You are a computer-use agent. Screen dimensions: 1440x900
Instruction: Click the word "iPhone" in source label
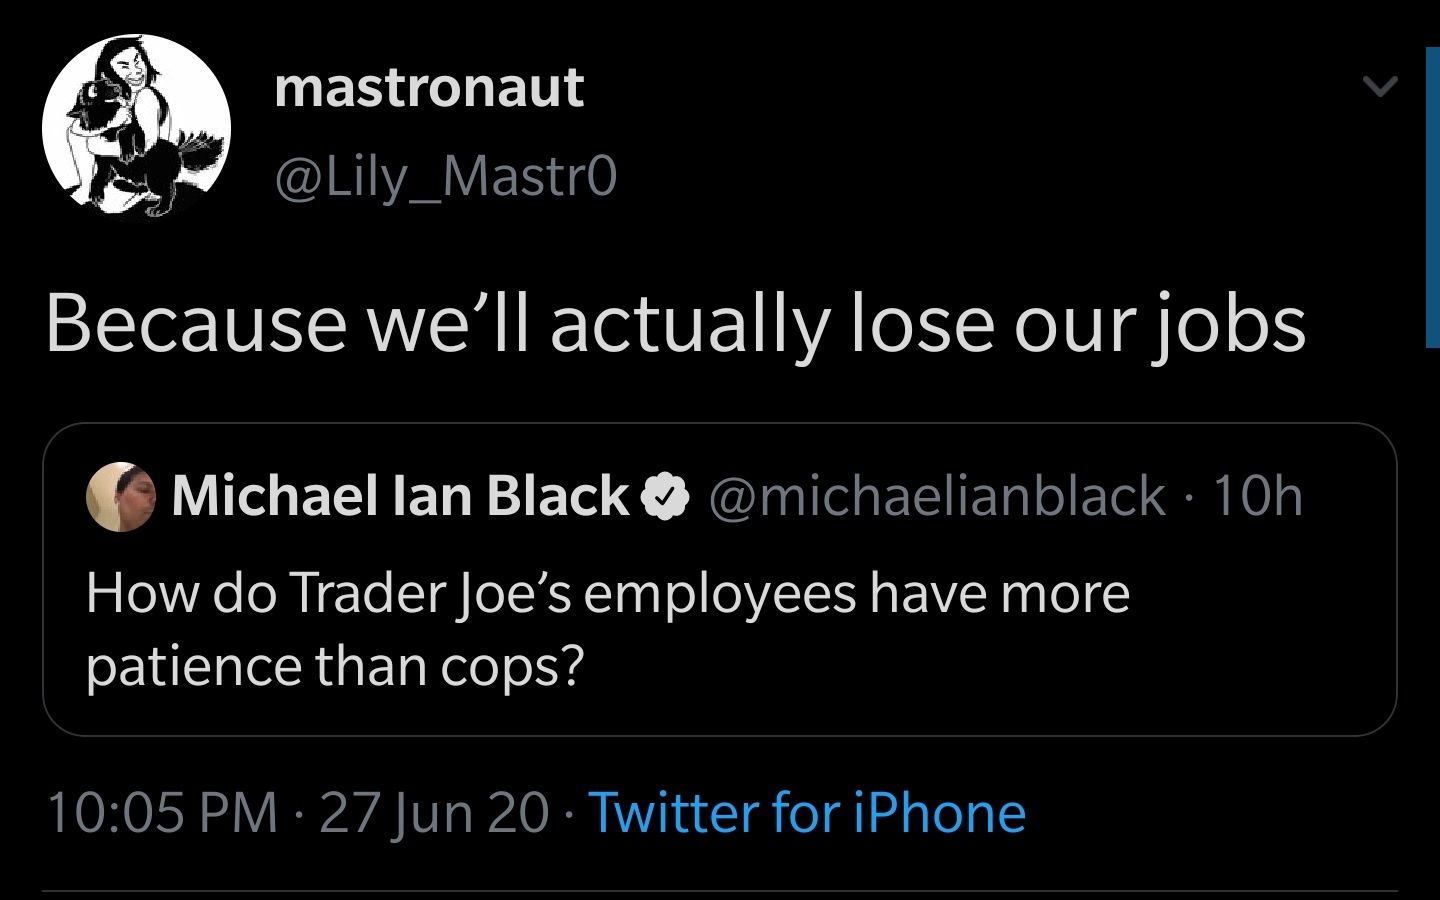click(939, 812)
